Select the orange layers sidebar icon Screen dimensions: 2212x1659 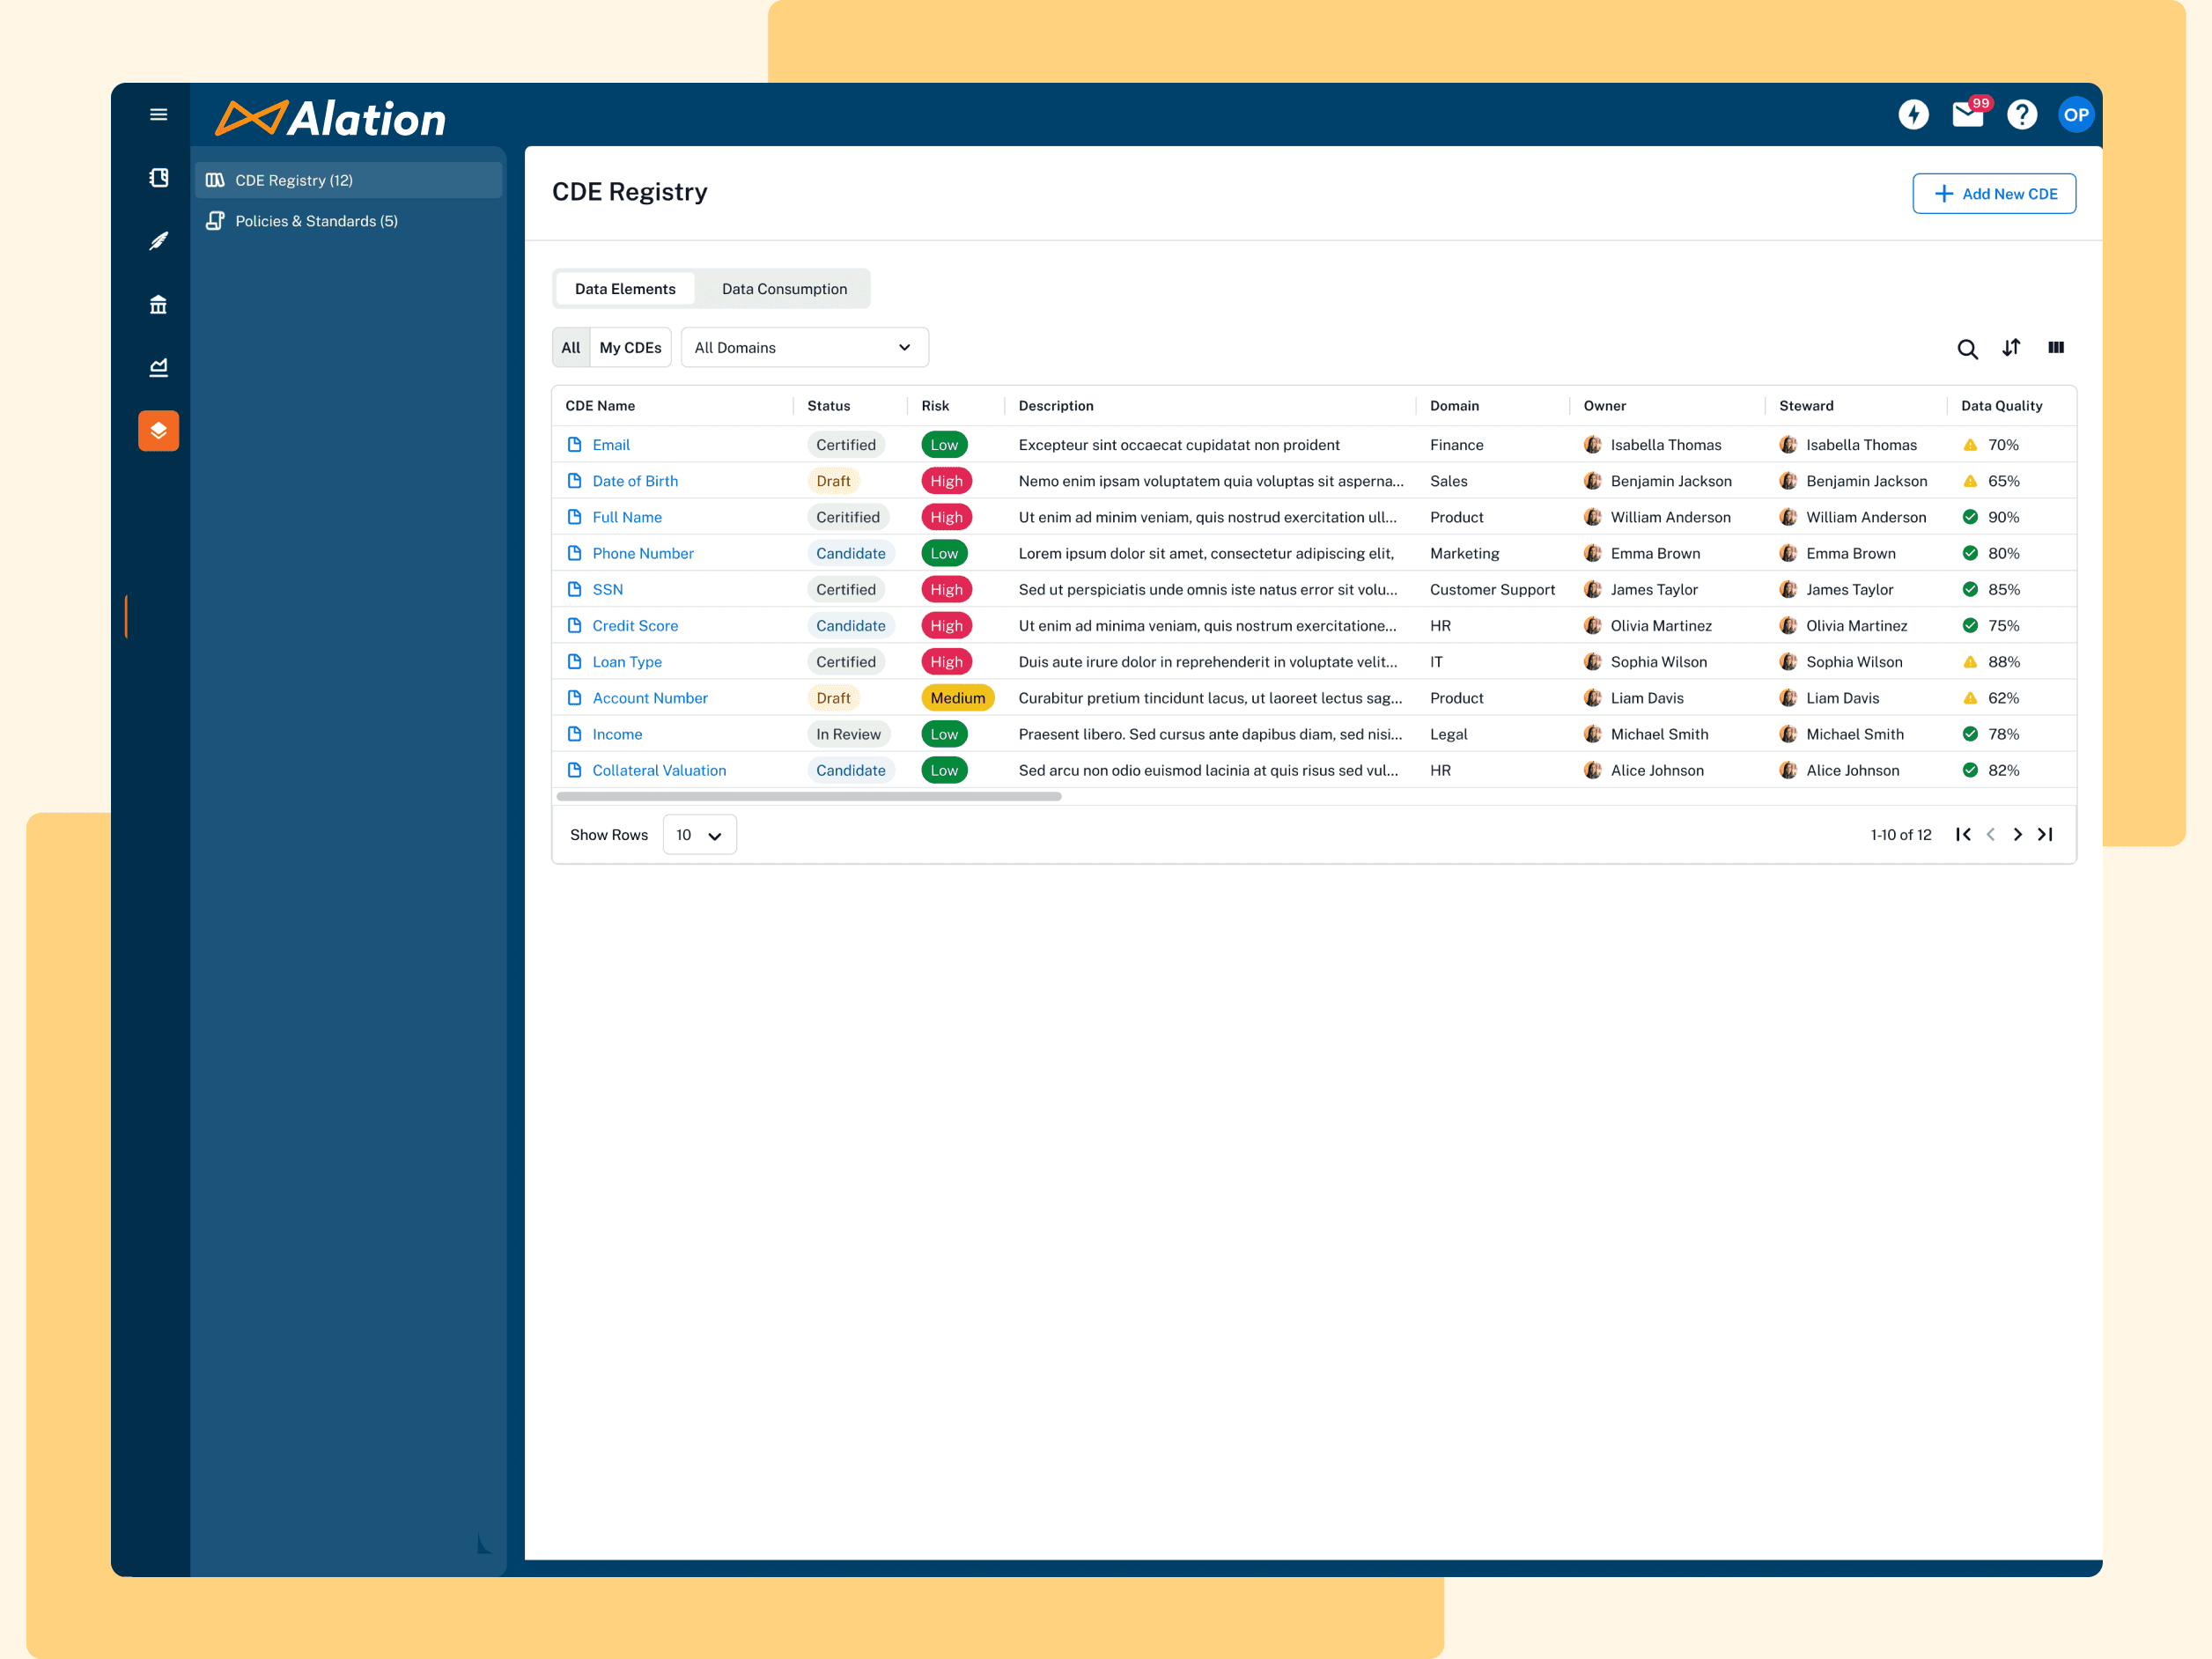point(158,431)
